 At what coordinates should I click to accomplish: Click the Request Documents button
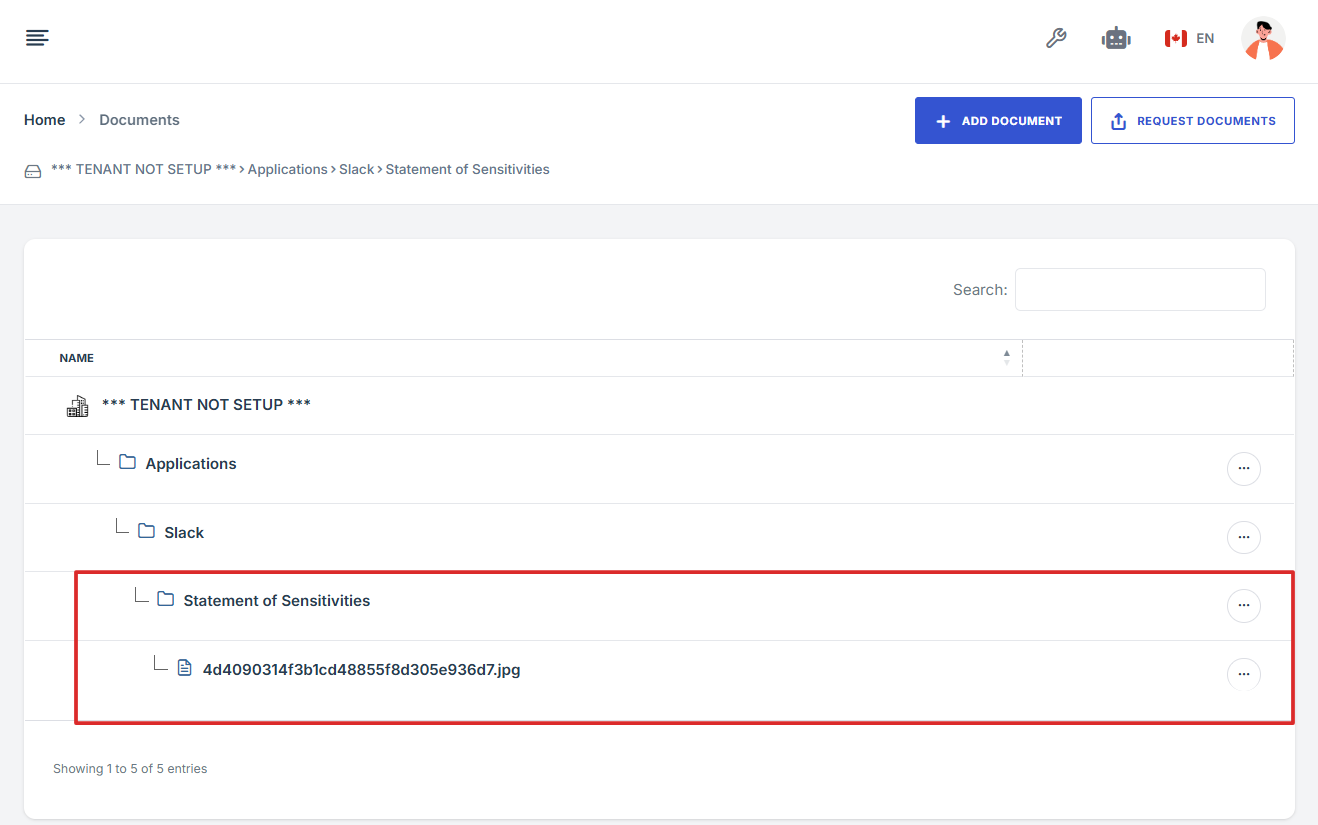(1192, 121)
